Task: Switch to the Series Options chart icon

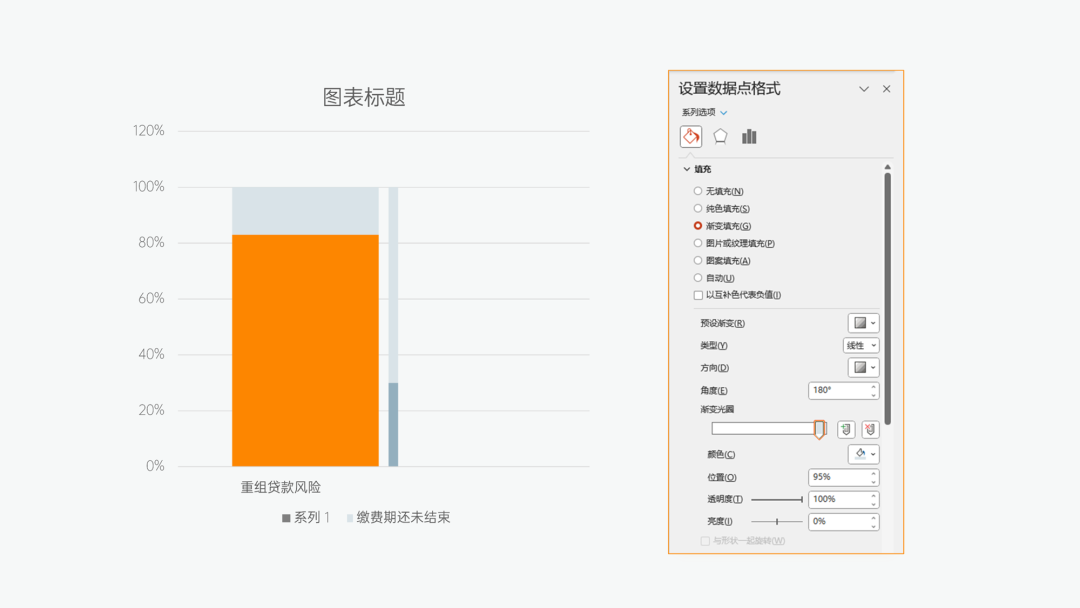Action: (749, 136)
